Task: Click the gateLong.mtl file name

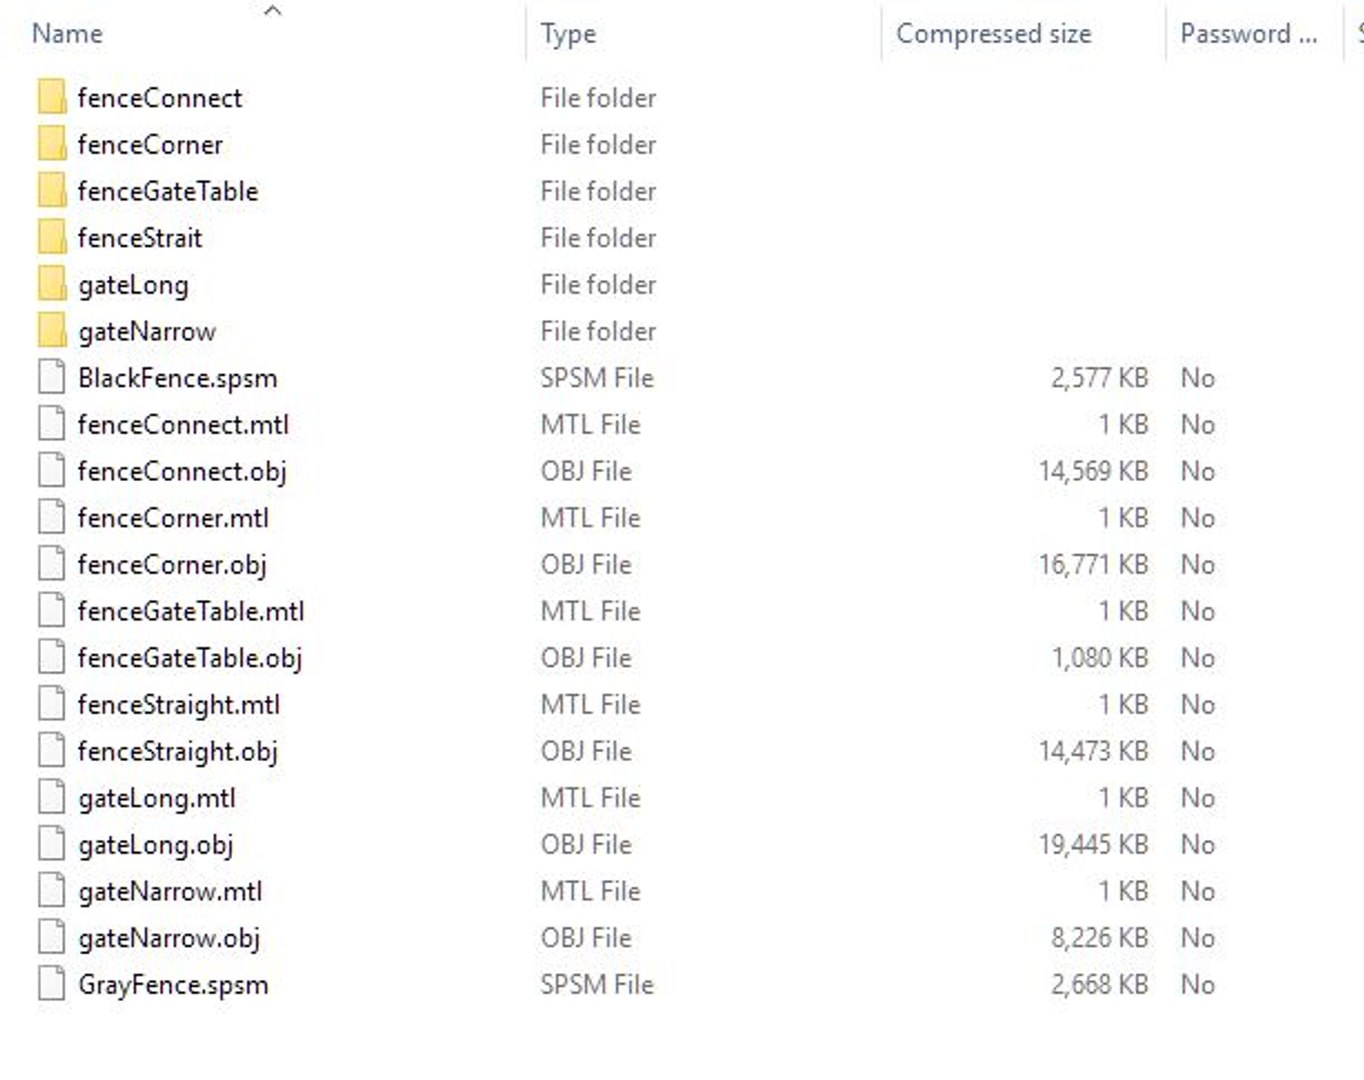Action: click(157, 798)
